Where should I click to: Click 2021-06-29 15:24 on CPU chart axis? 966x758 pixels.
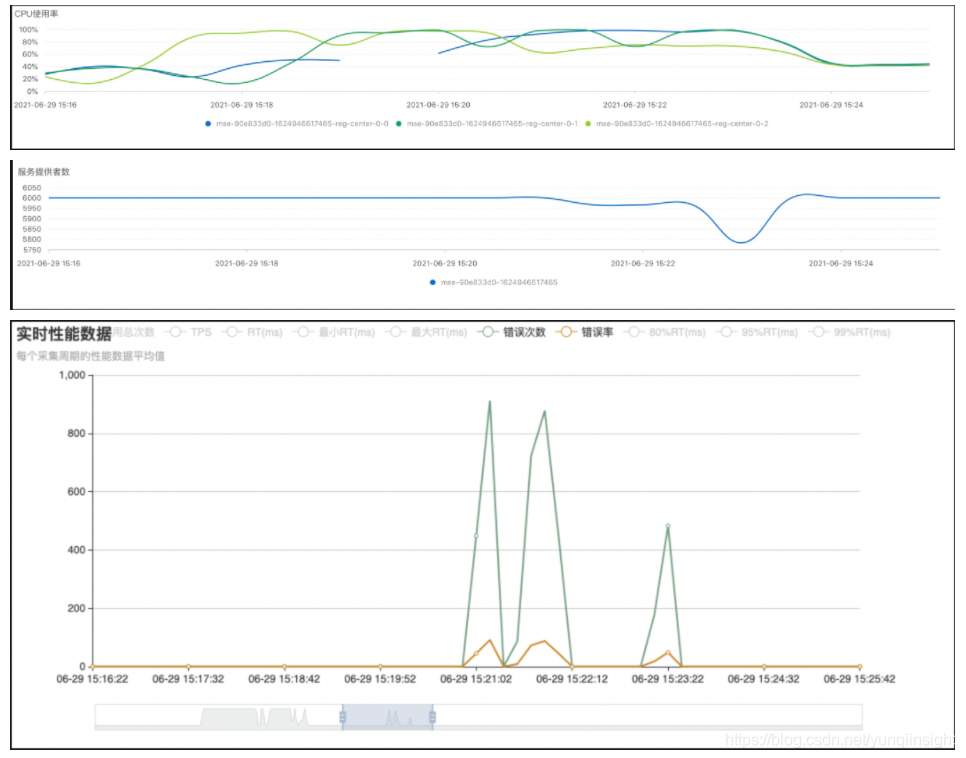tap(831, 105)
